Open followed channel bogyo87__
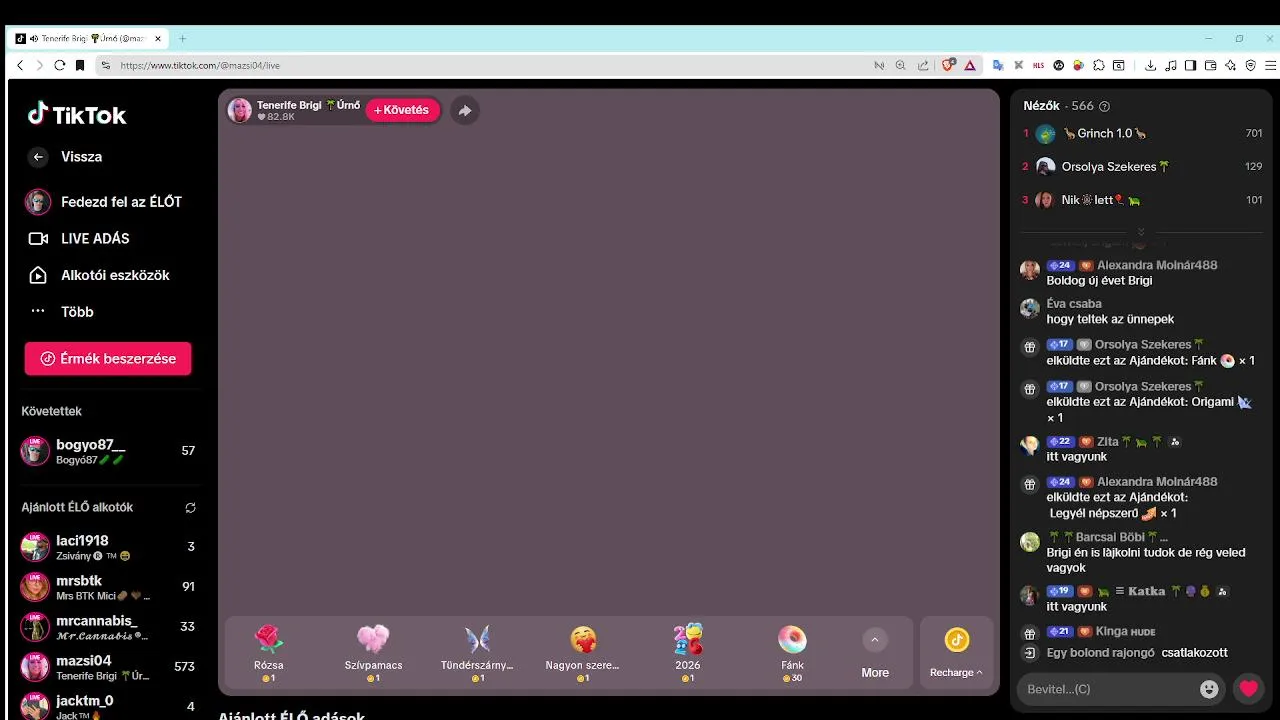This screenshot has width=1280, height=720. (108, 451)
